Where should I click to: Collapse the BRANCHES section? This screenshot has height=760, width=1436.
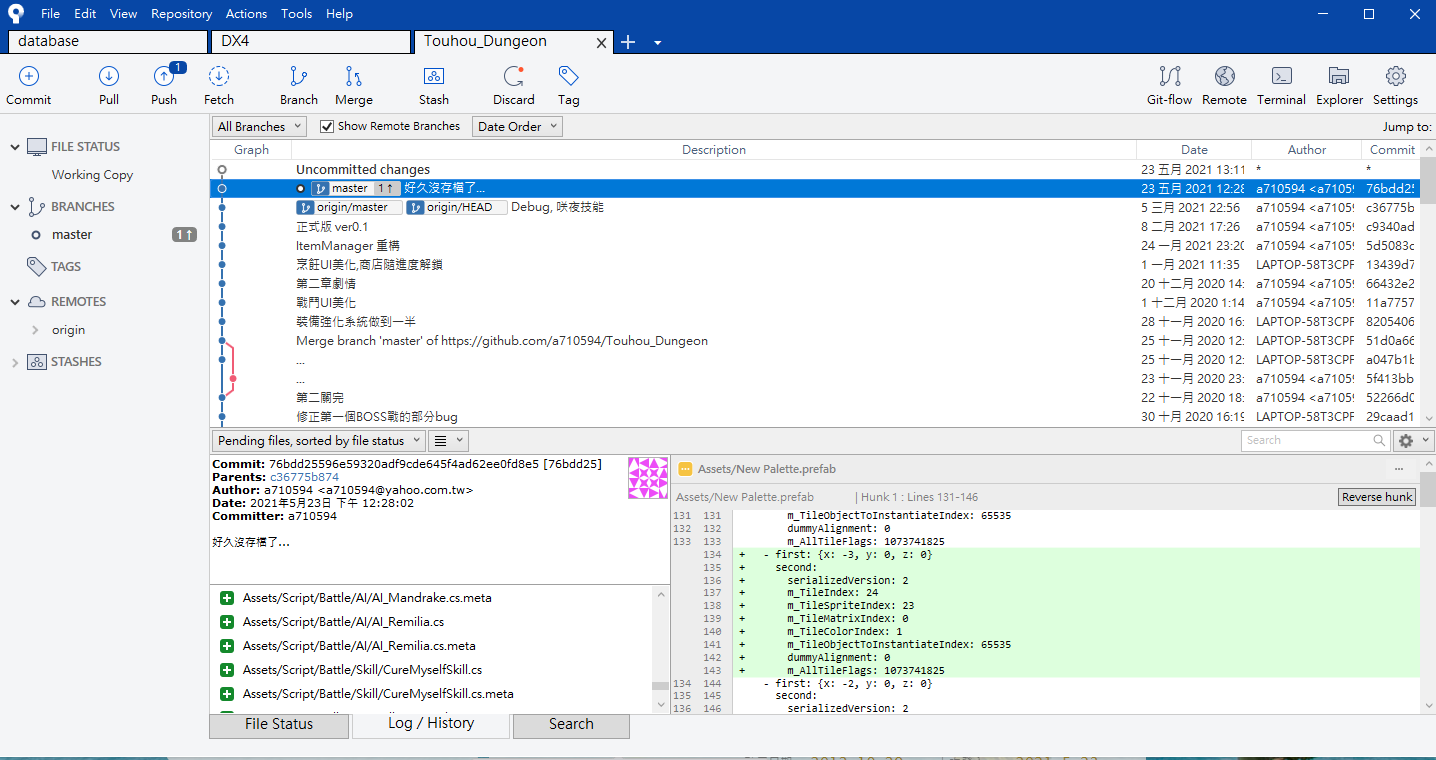(15, 207)
